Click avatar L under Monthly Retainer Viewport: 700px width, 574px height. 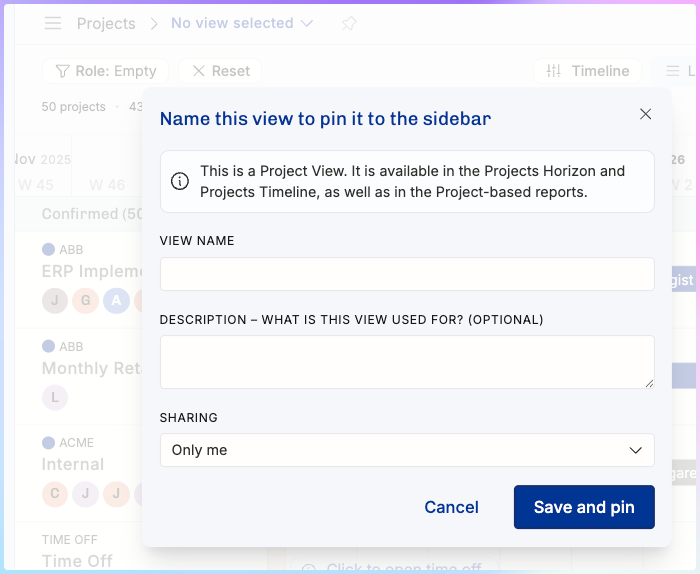coord(54,397)
